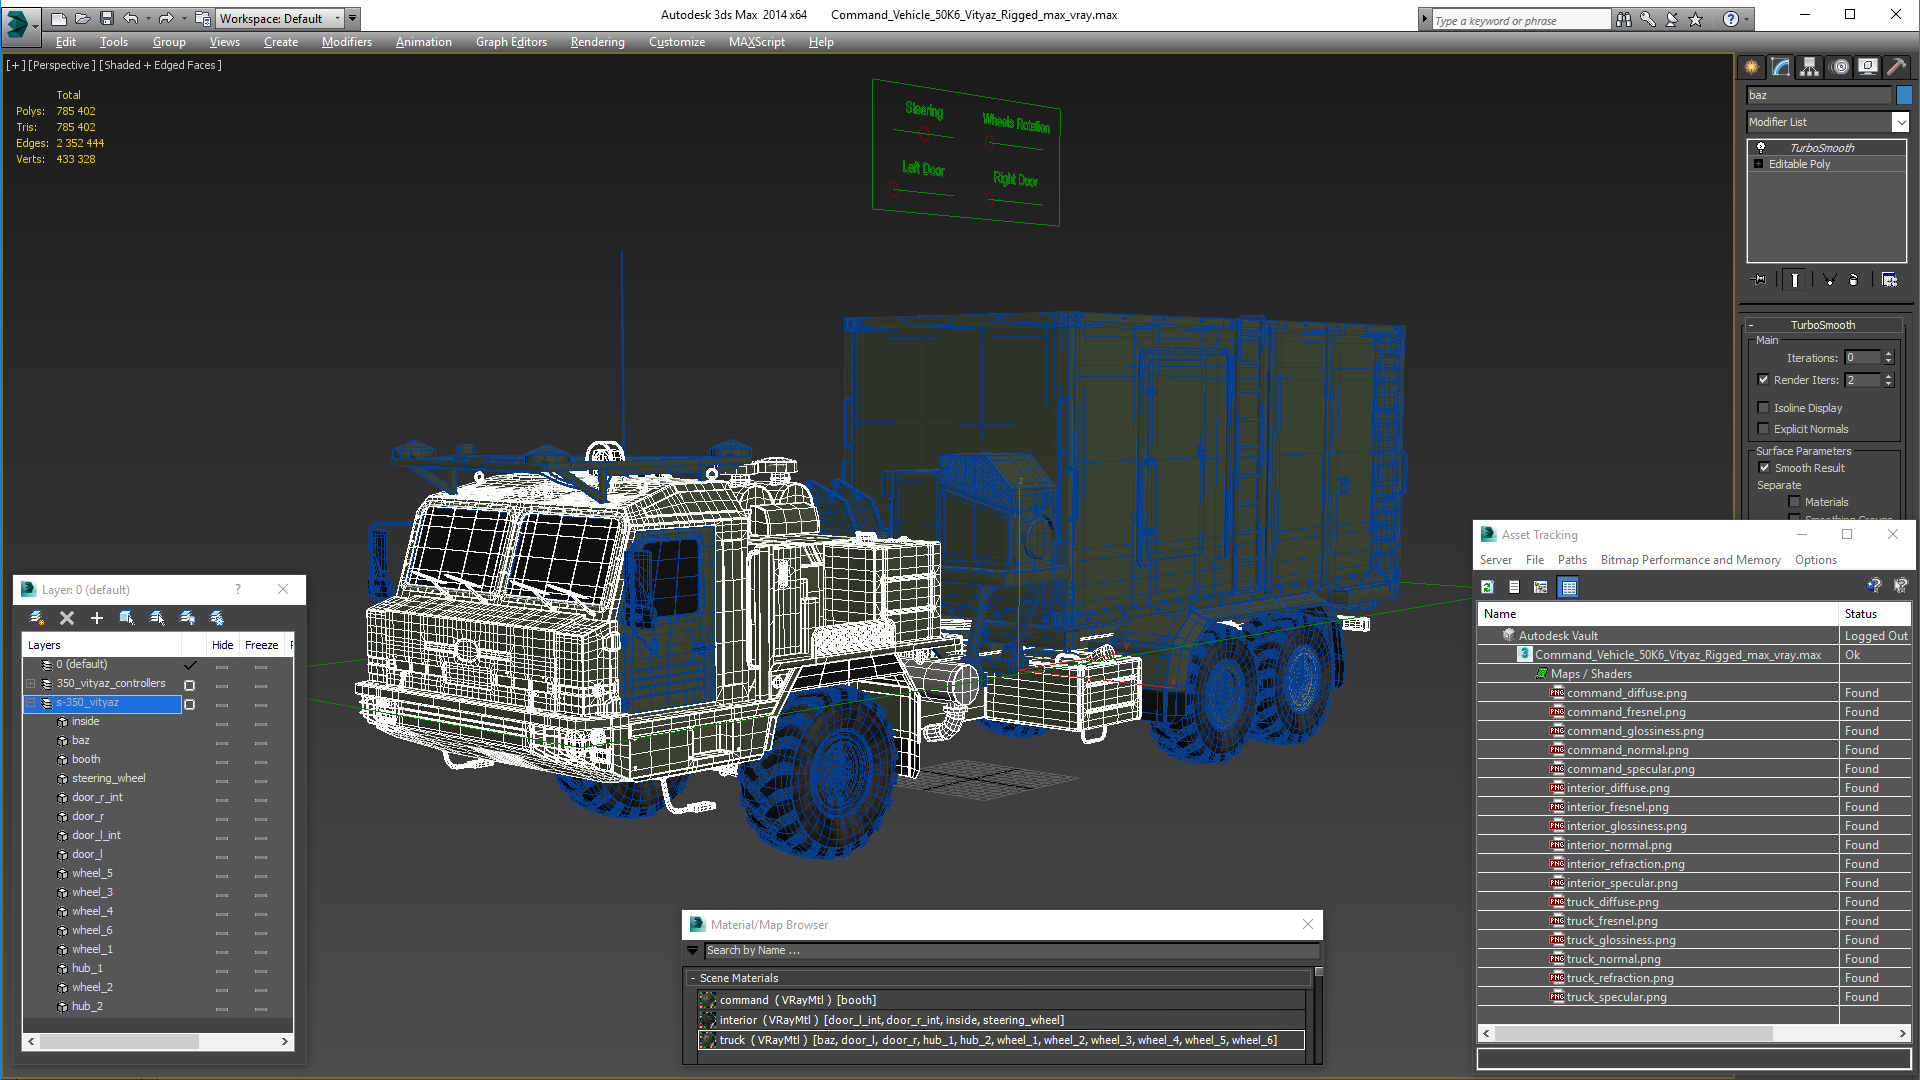Click the Save File floppy icon

tap(107, 18)
